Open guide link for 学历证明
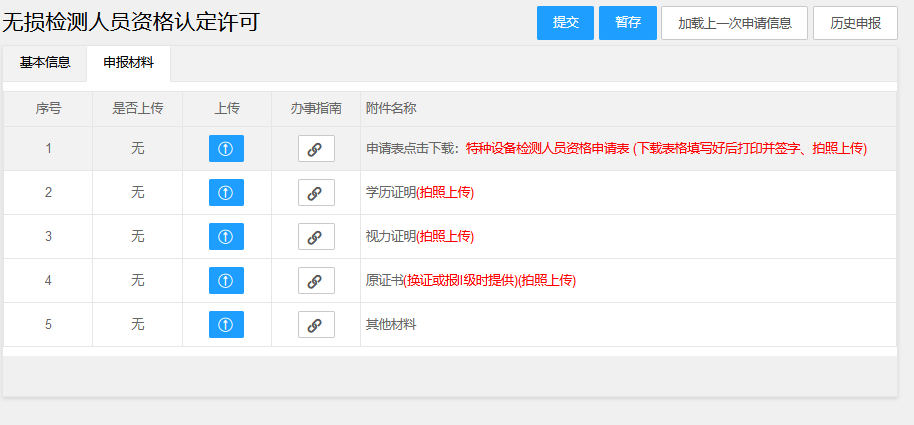 coord(316,192)
